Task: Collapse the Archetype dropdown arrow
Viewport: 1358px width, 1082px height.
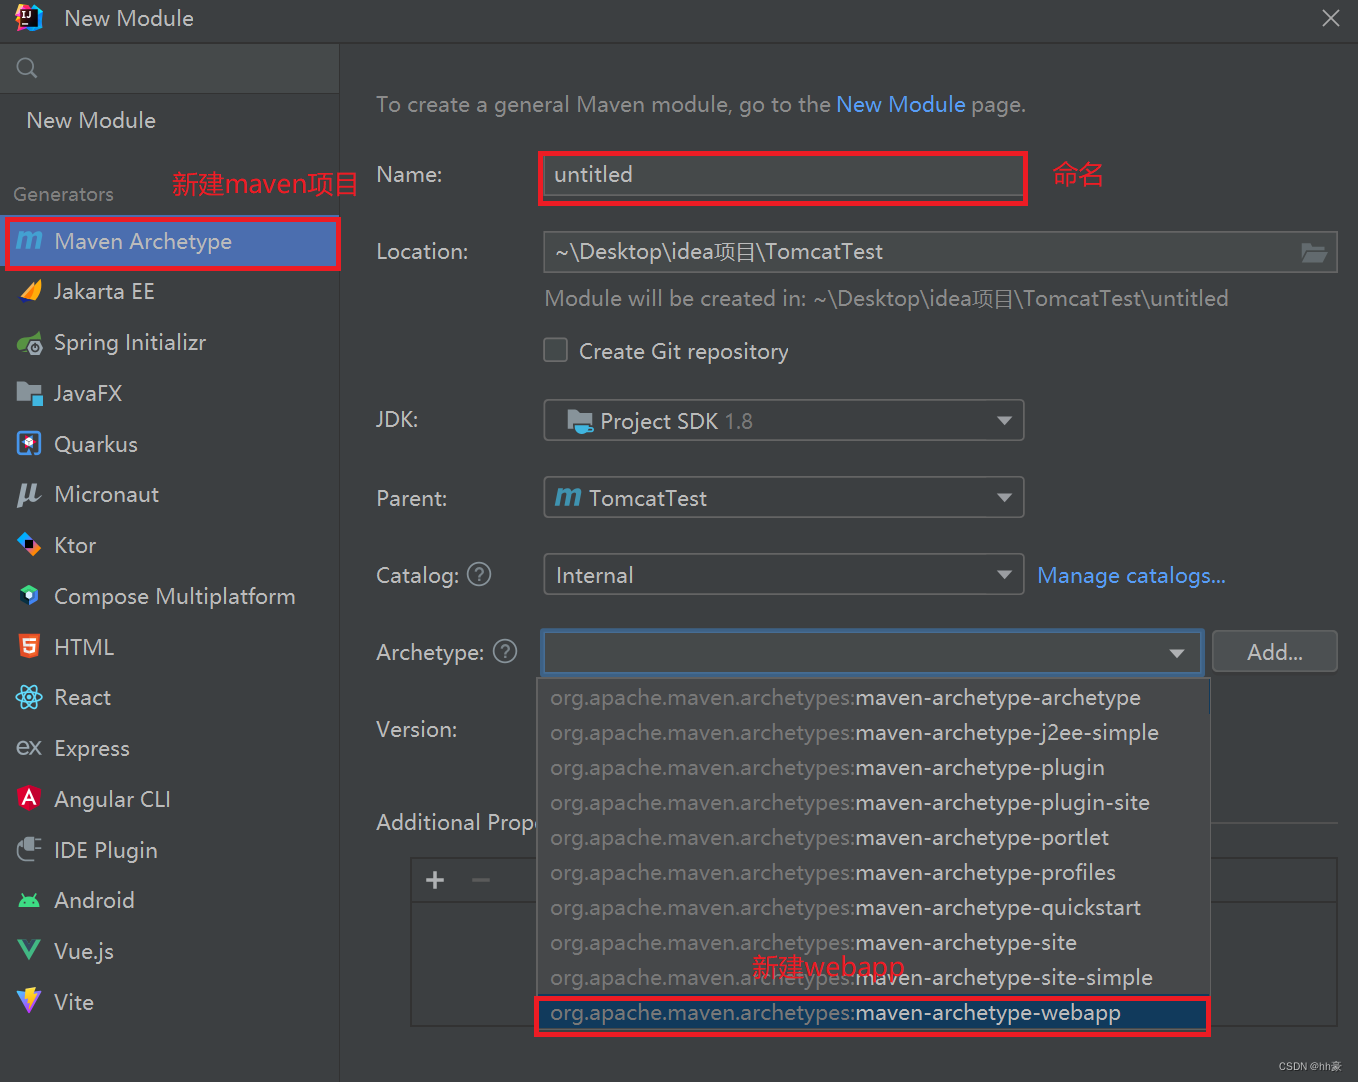Action: pyautogui.click(x=1177, y=653)
